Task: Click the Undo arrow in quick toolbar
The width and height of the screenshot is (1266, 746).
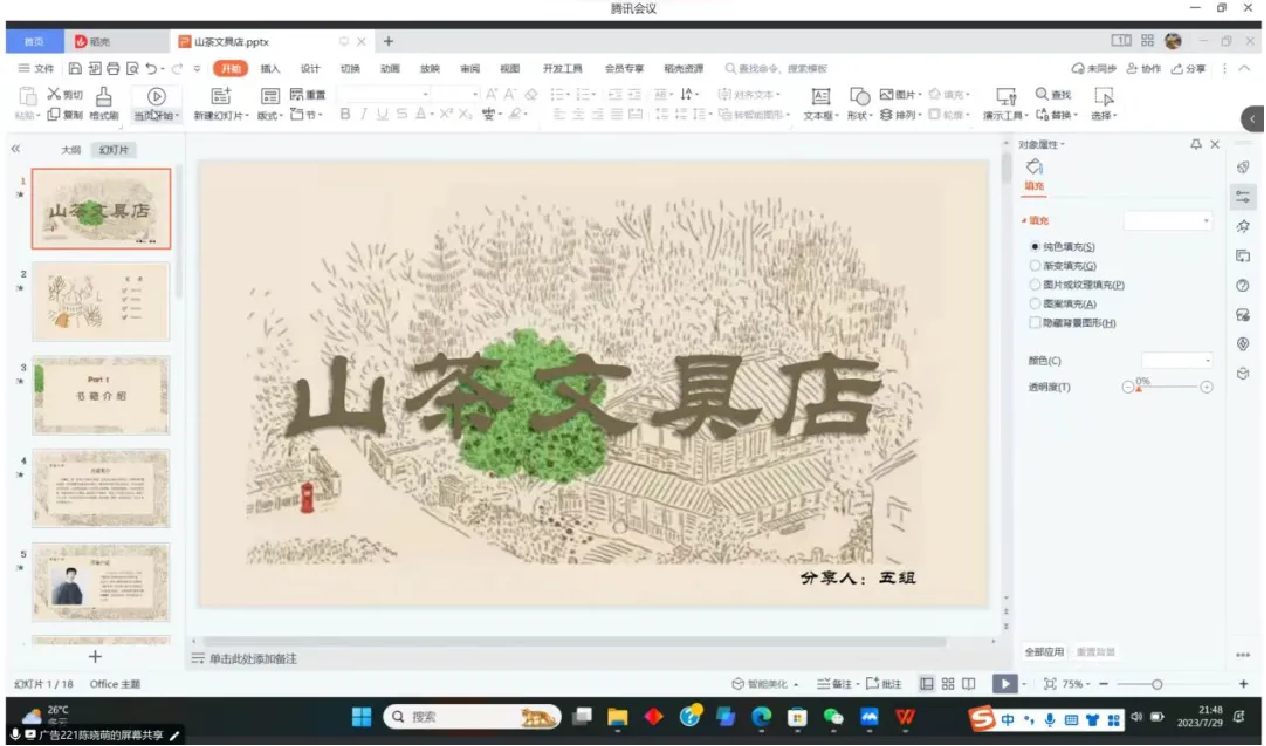Action: pos(151,69)
